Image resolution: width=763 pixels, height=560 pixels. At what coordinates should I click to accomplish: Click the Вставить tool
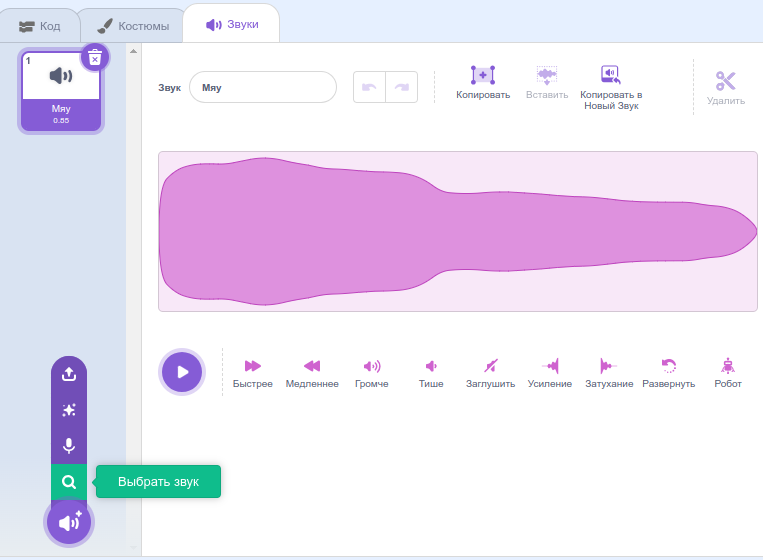pyautogui.click(x=547, y=82)
